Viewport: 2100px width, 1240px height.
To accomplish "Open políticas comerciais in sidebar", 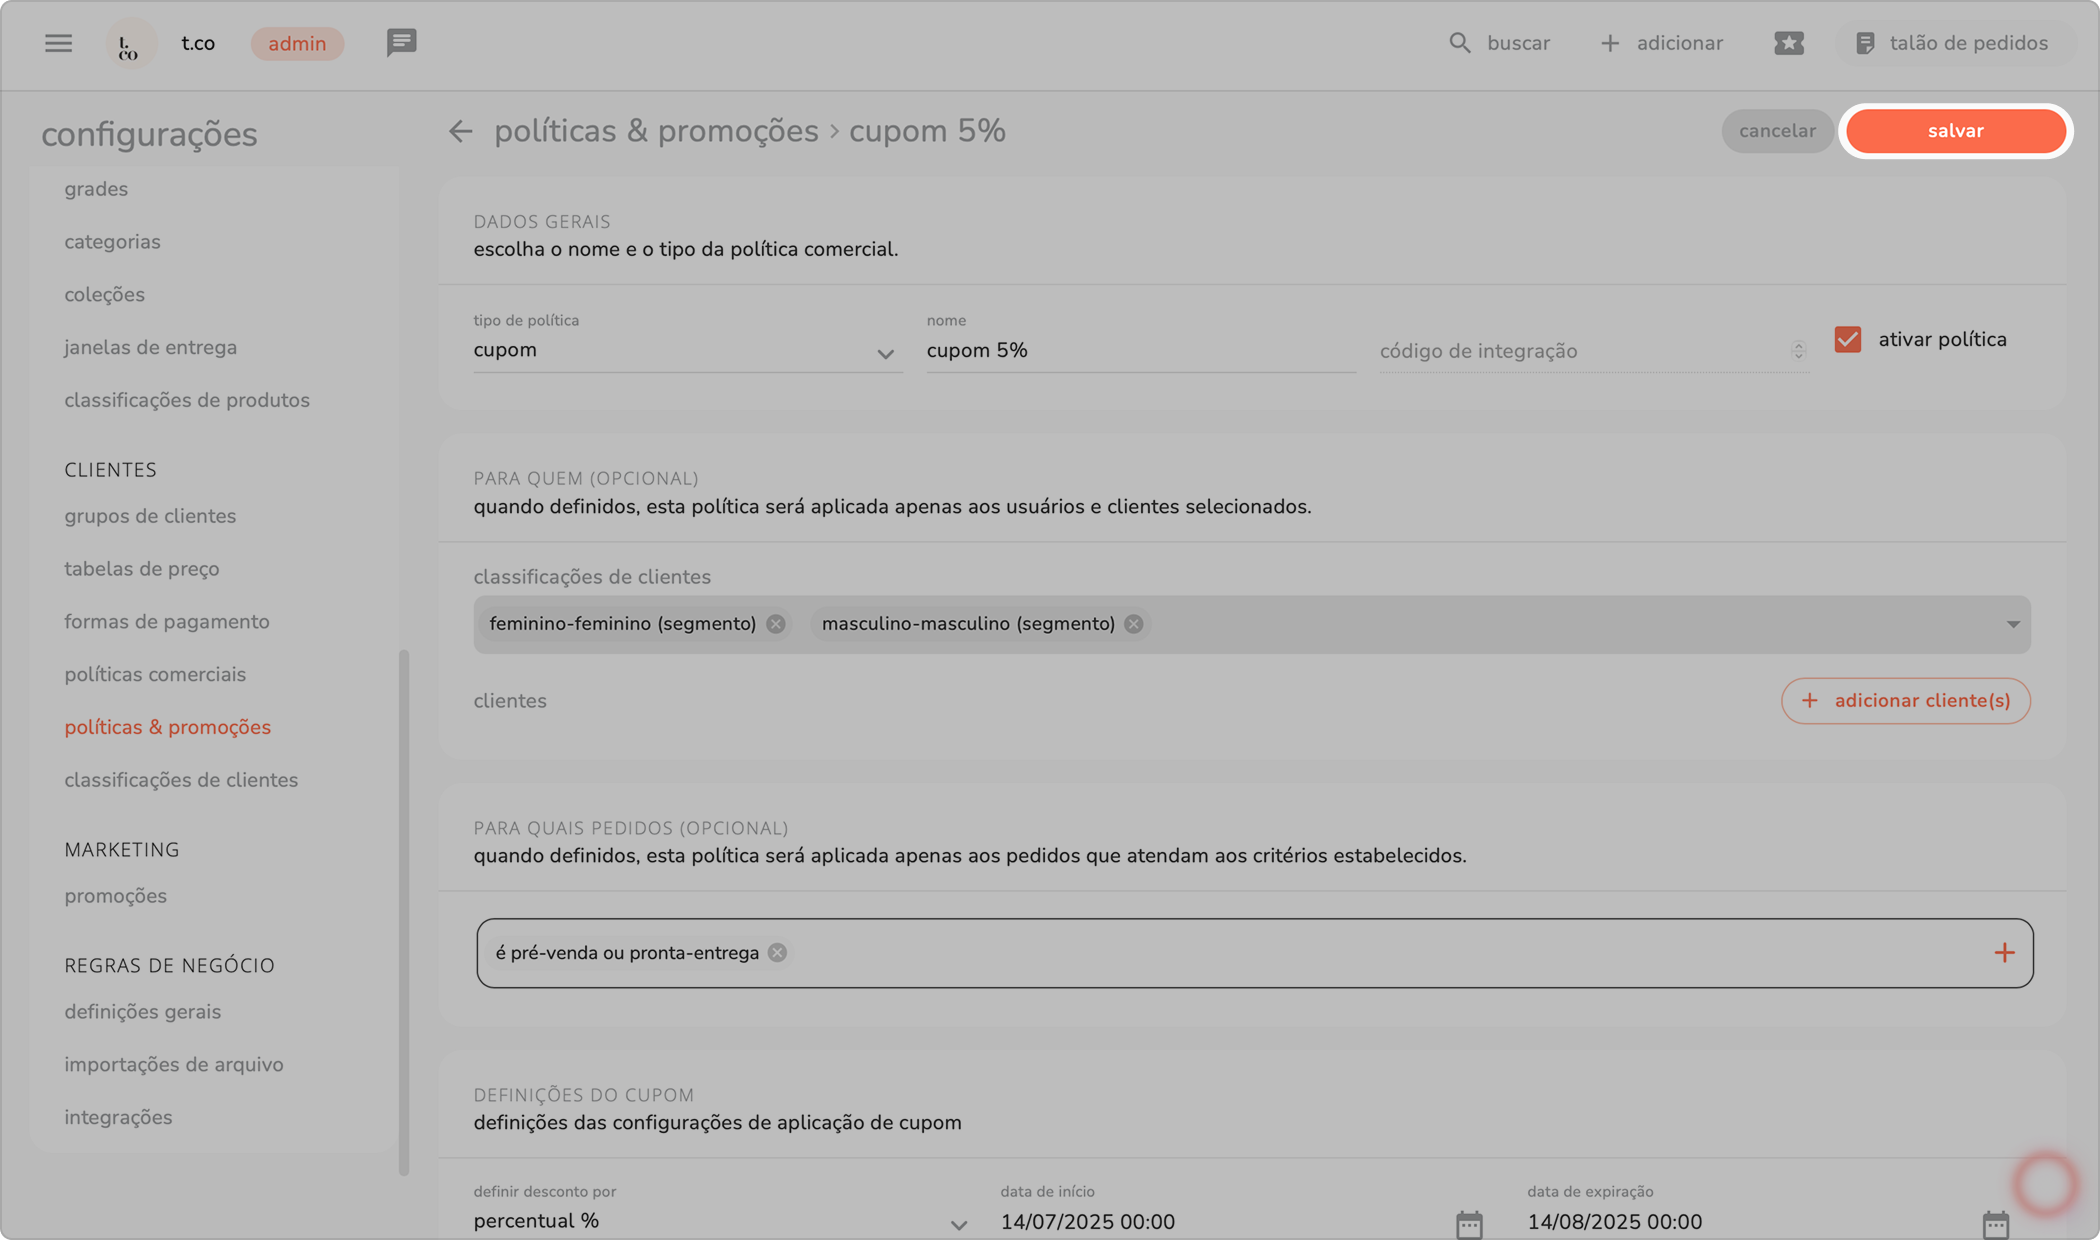I will [x=155, y=674].
